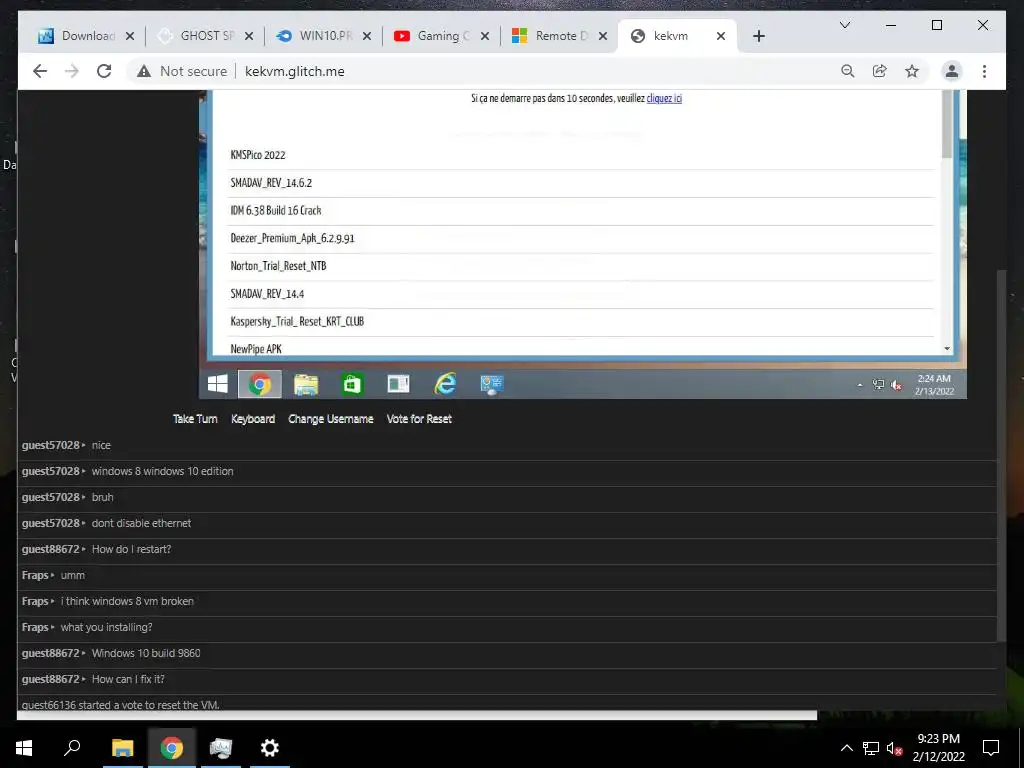Go back with the browser back arrow

[40, 71]
